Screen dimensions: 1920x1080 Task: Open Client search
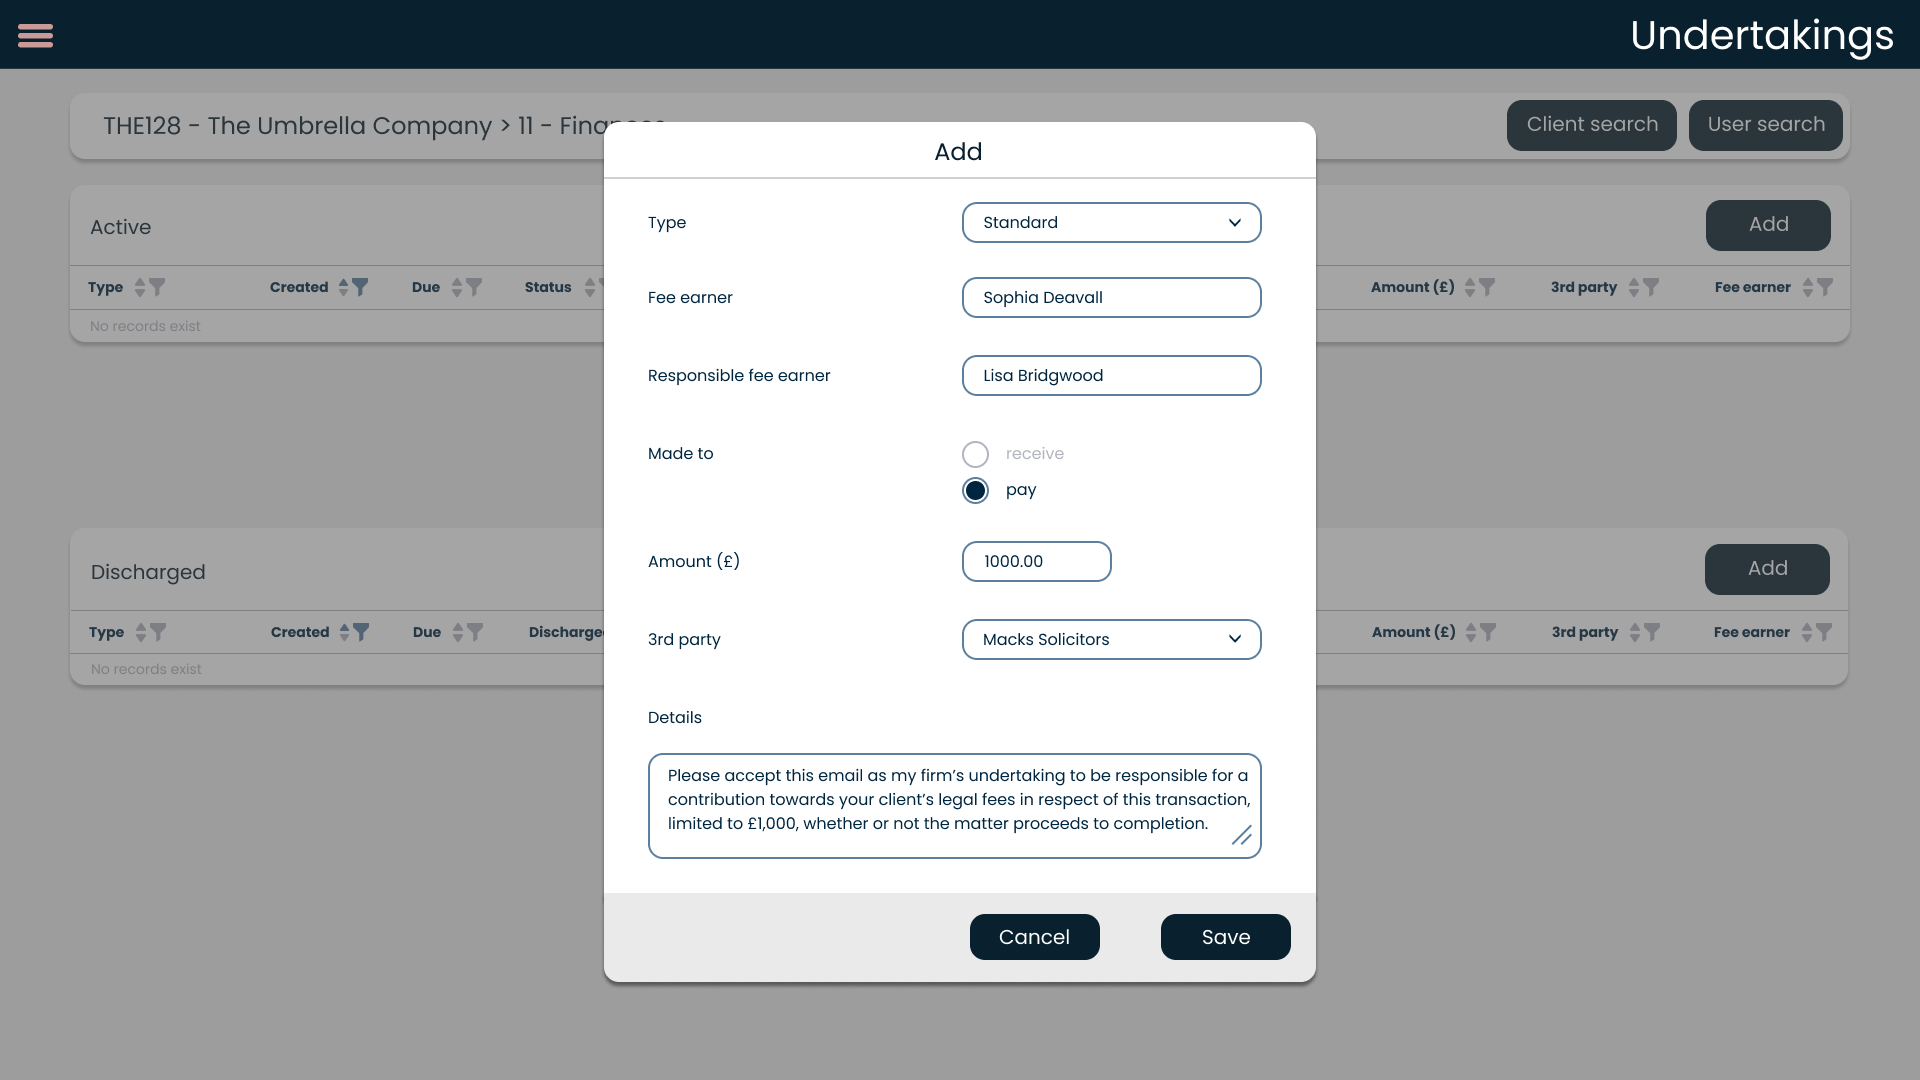coord(1591,125)
